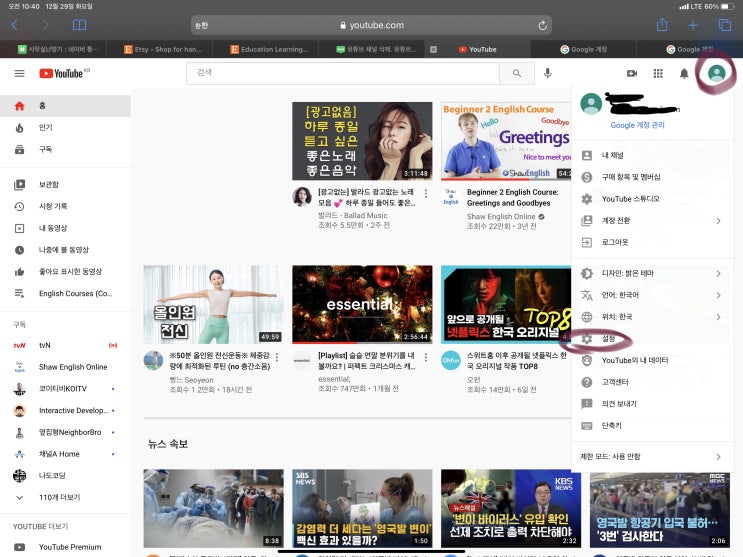Open 인기 trending in the sidebar

pyautogui.click(x=65, y=128)
